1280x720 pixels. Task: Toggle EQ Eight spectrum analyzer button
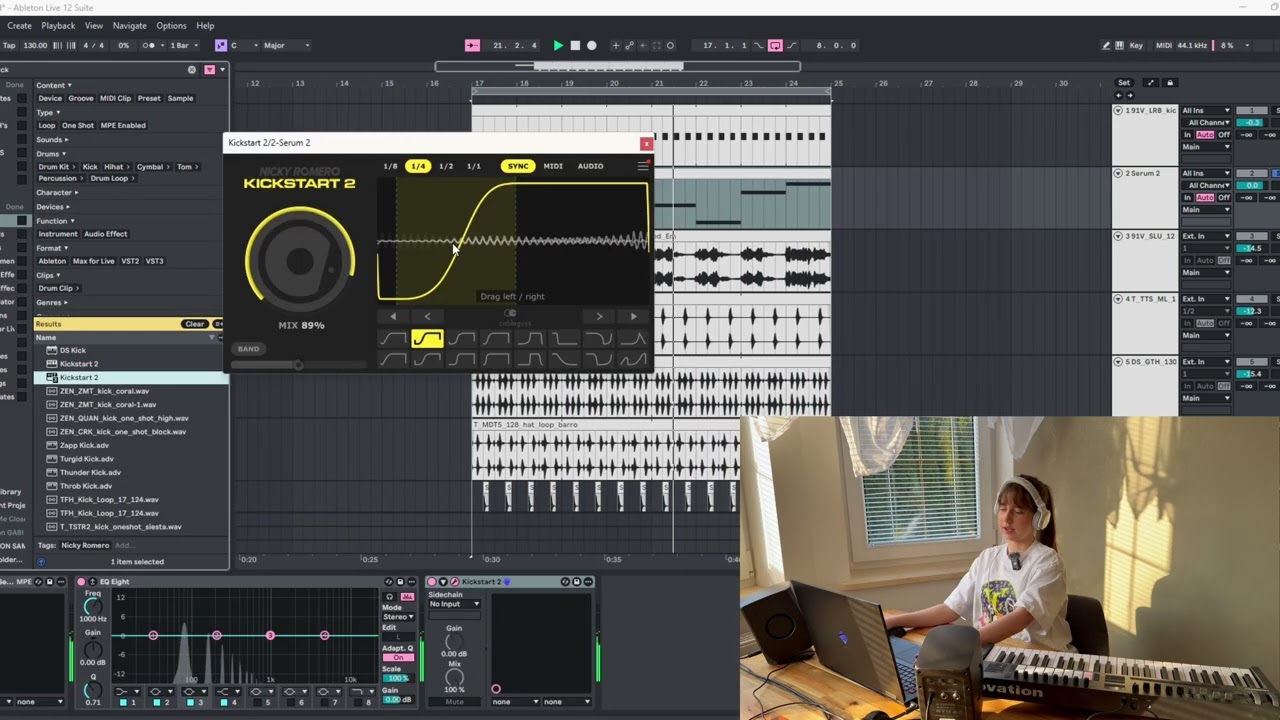click(407, 597)
